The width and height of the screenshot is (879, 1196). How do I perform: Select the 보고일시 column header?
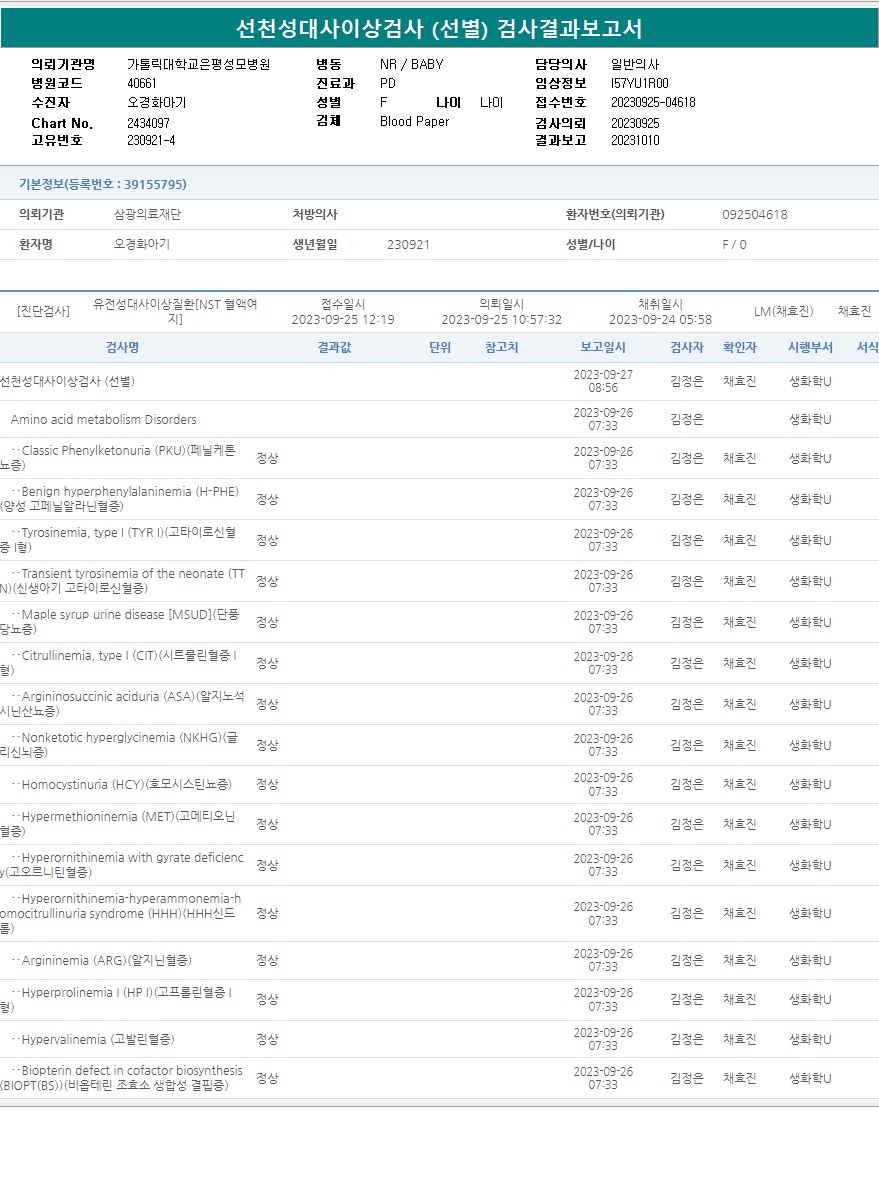(x=603, y=348)
